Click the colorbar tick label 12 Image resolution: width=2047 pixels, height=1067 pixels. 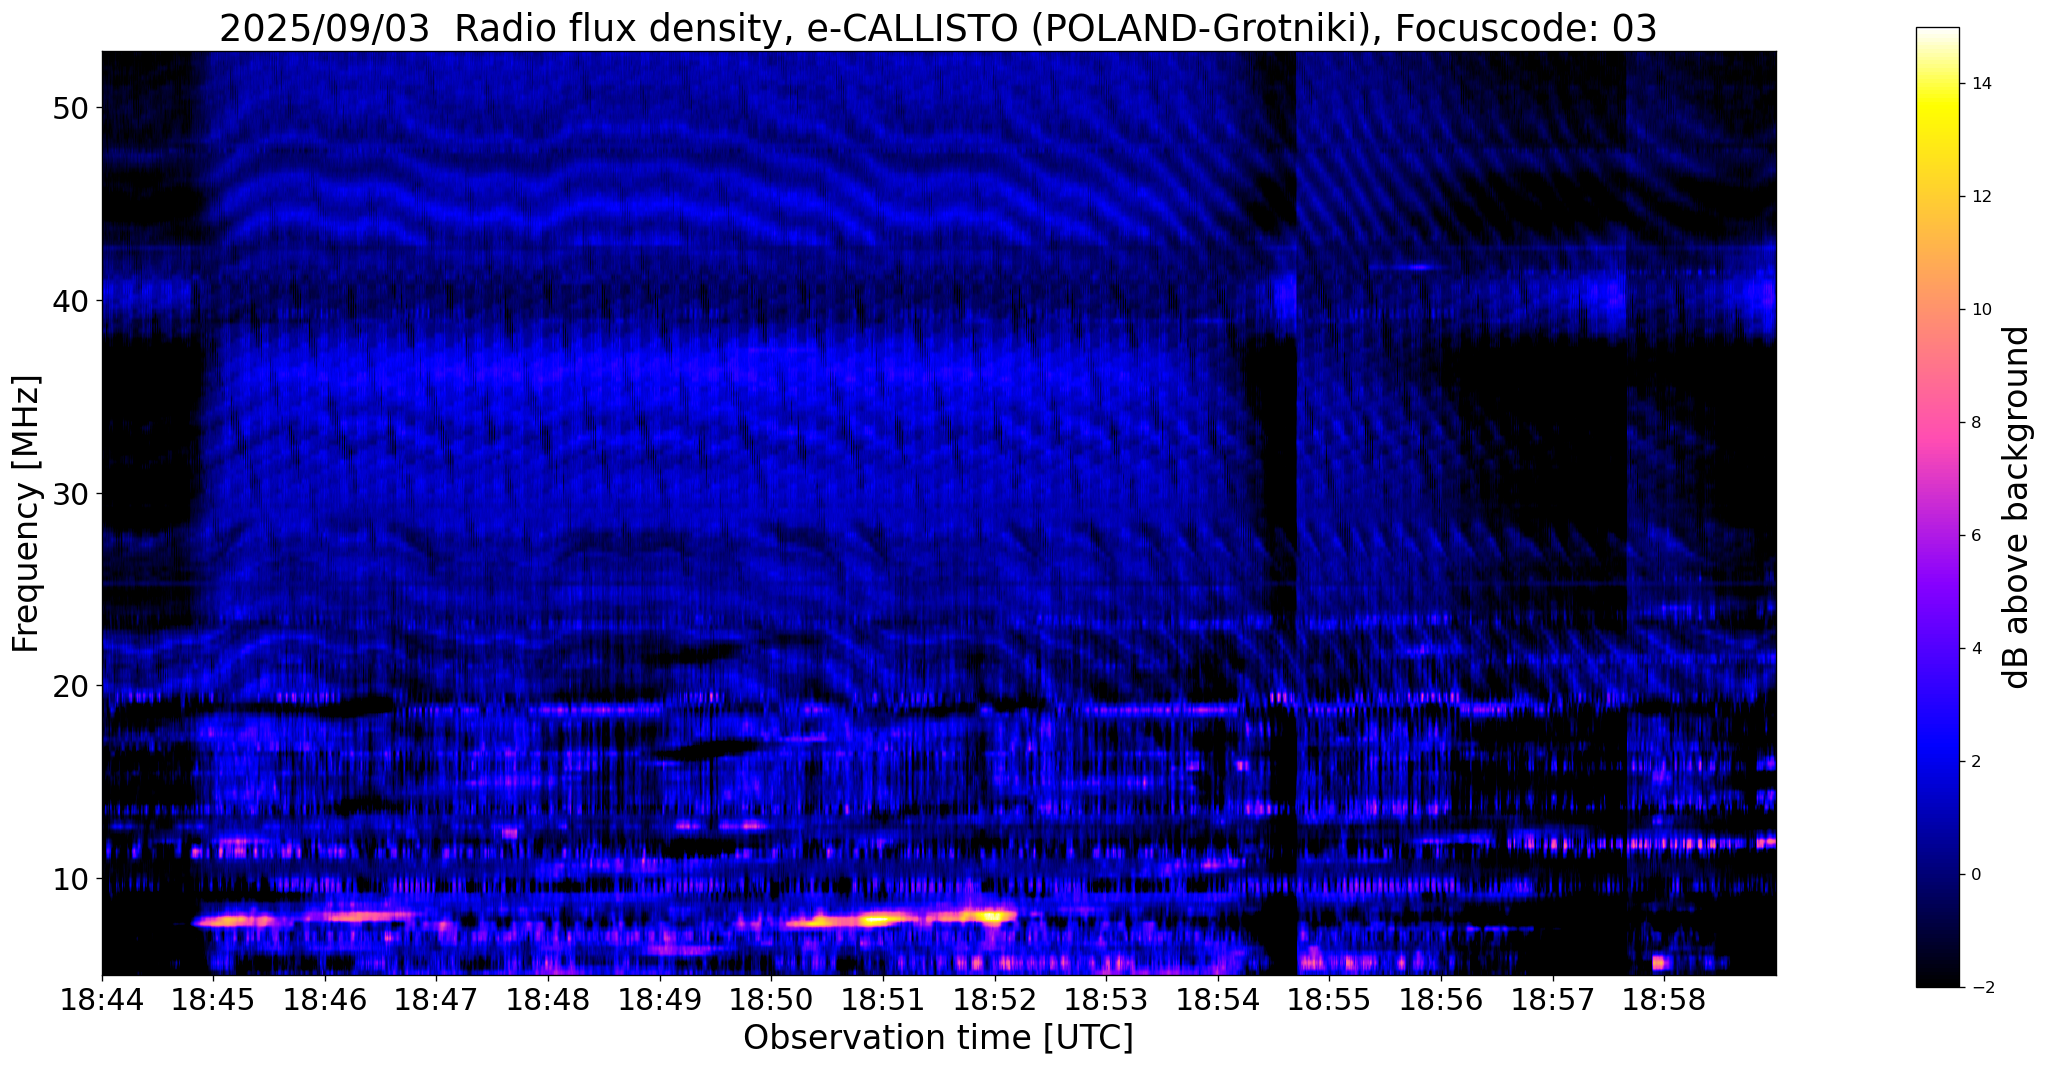(1981, 197)
